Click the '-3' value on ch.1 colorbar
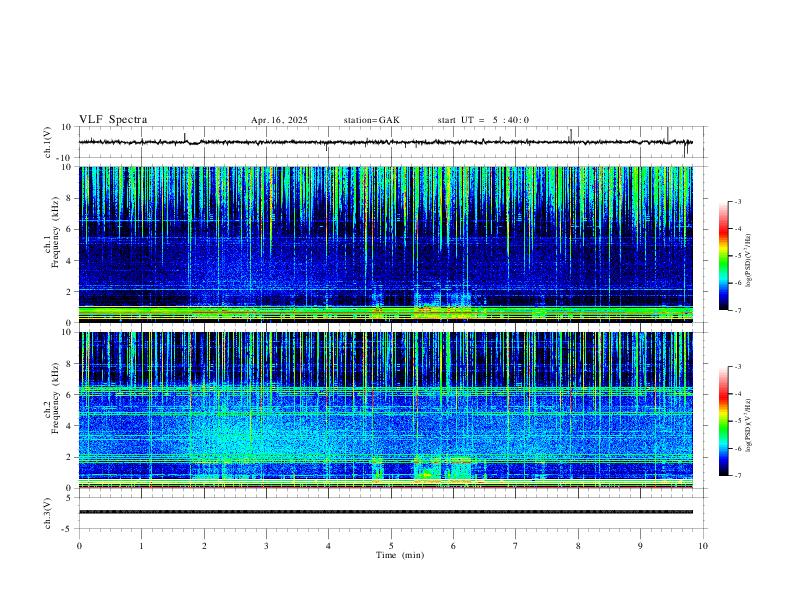 (x=737, y=201)
